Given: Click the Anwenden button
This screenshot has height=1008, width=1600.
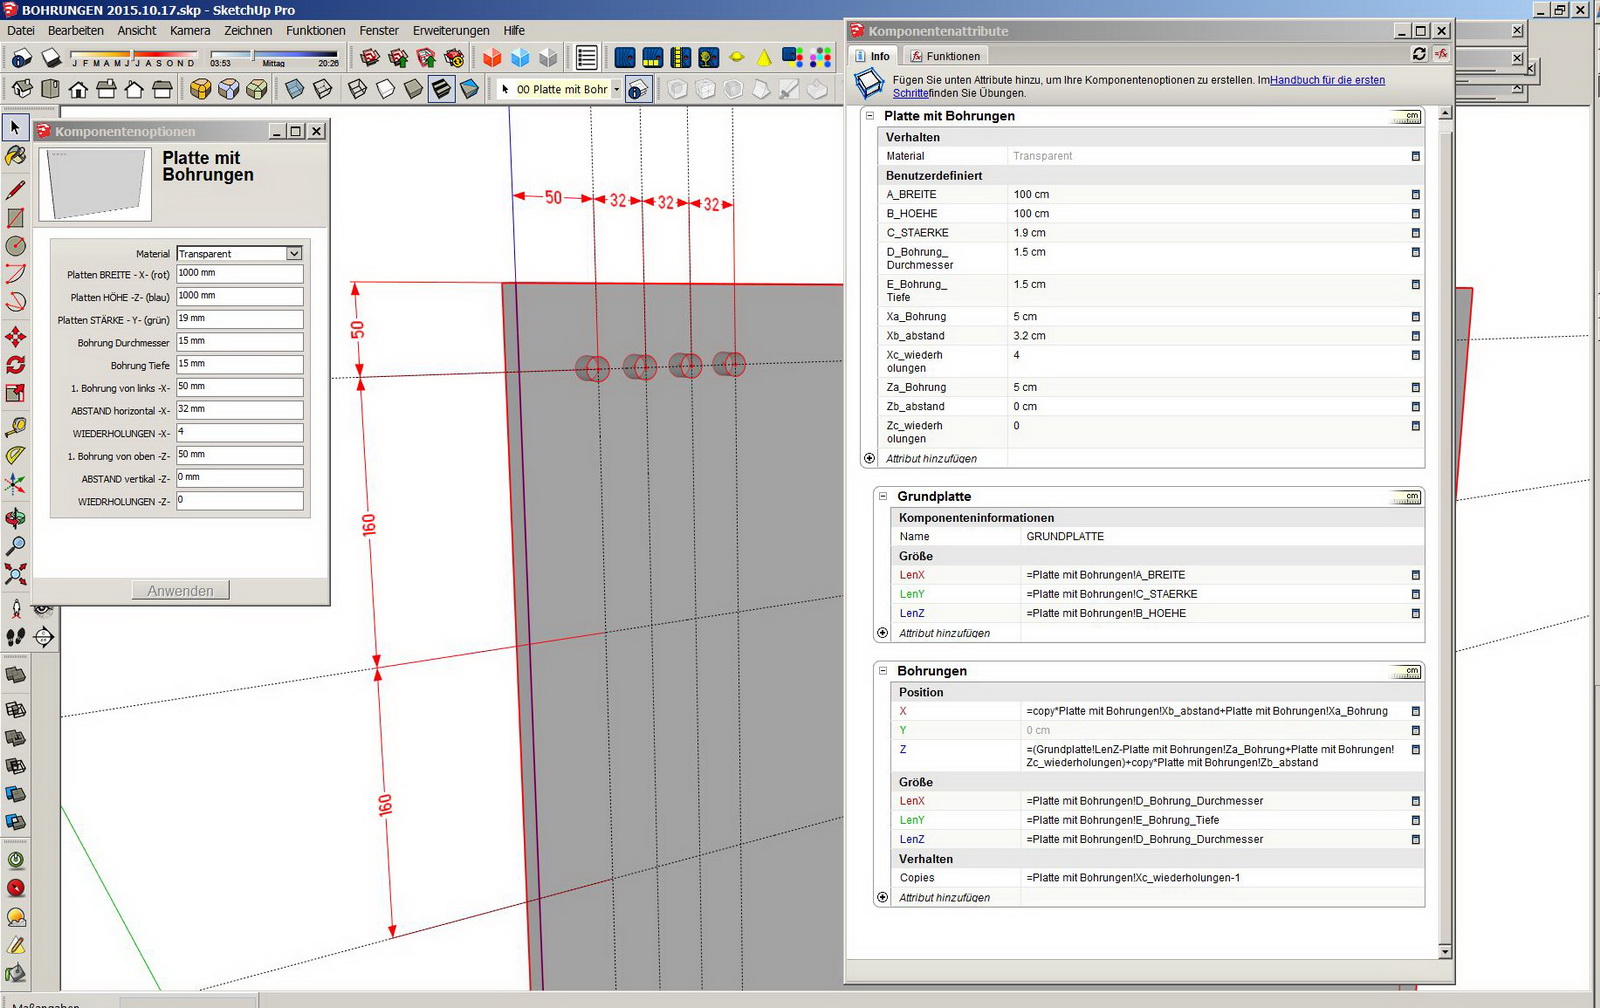Looking at the screenshot, I should tap(180, 591).
